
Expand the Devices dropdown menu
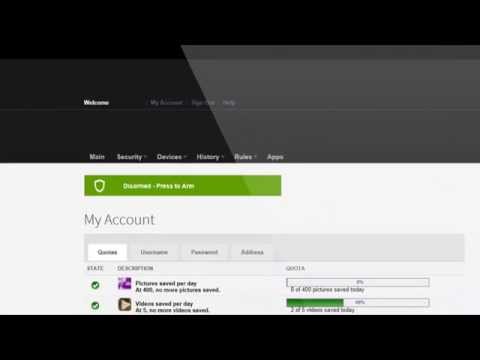(171, 157)
